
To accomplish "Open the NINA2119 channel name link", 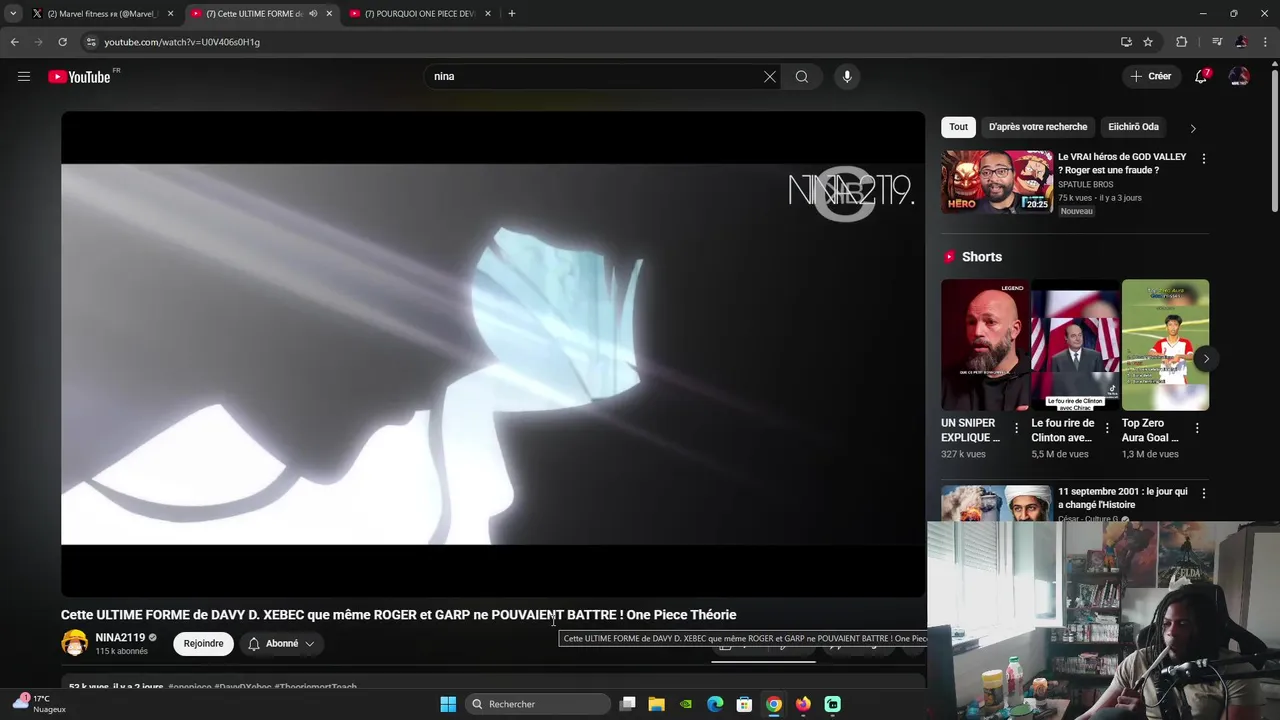I will [x=120, y=637].
